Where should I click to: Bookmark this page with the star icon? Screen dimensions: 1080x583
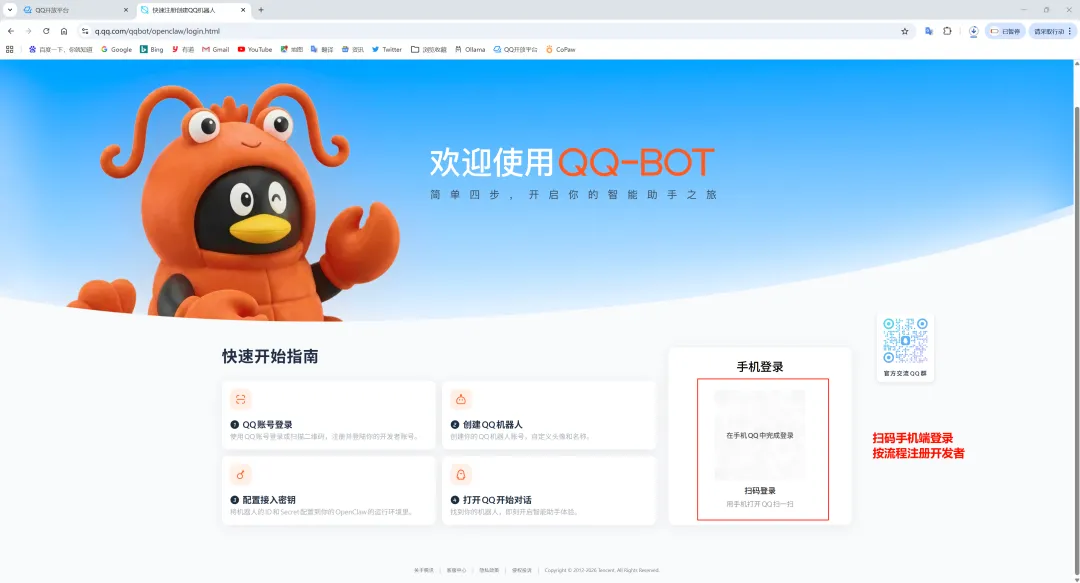(904, 31)
